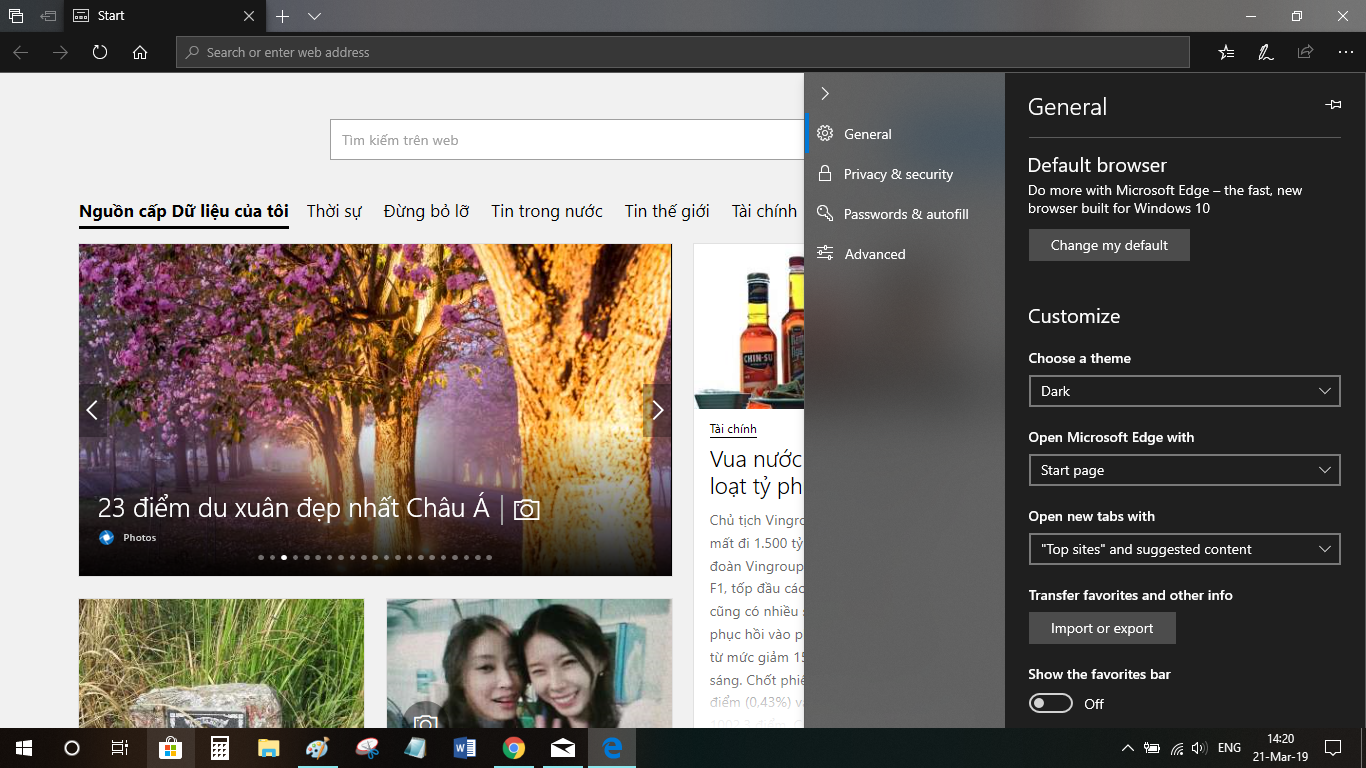Click the Microsoft Edge taskbar icon
This screenshot has height=768, width=1366.
612,748
